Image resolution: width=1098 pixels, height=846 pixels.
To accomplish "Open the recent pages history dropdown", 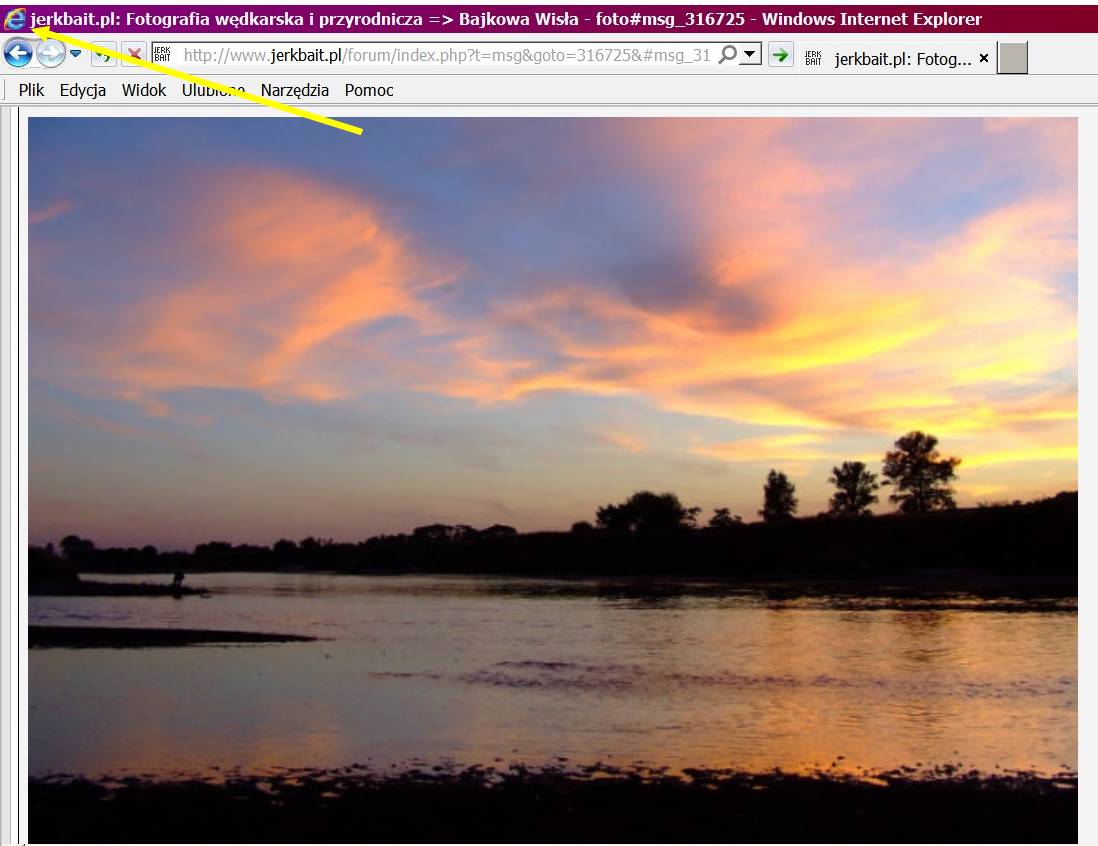I will tap(75, 54).
